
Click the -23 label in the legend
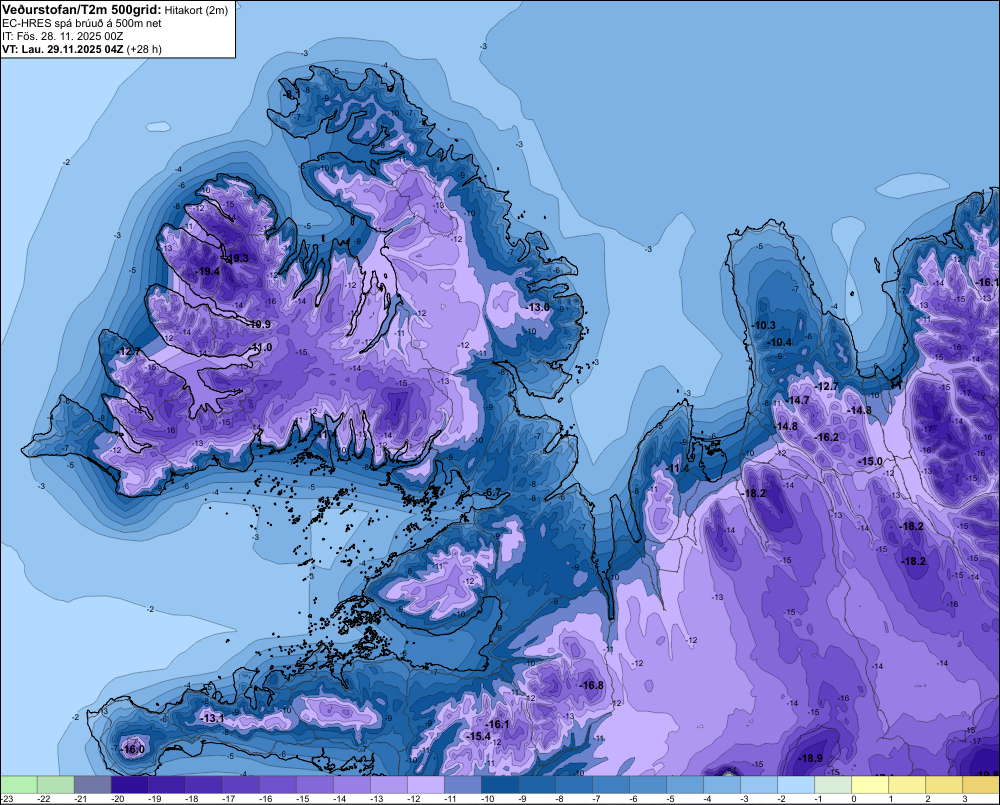coord(6,799)
